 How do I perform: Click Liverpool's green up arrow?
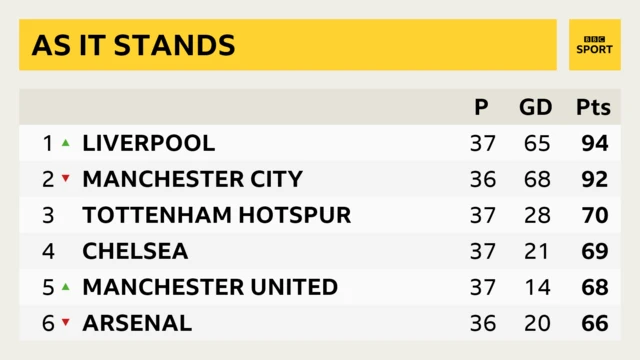tap(65, 143)
